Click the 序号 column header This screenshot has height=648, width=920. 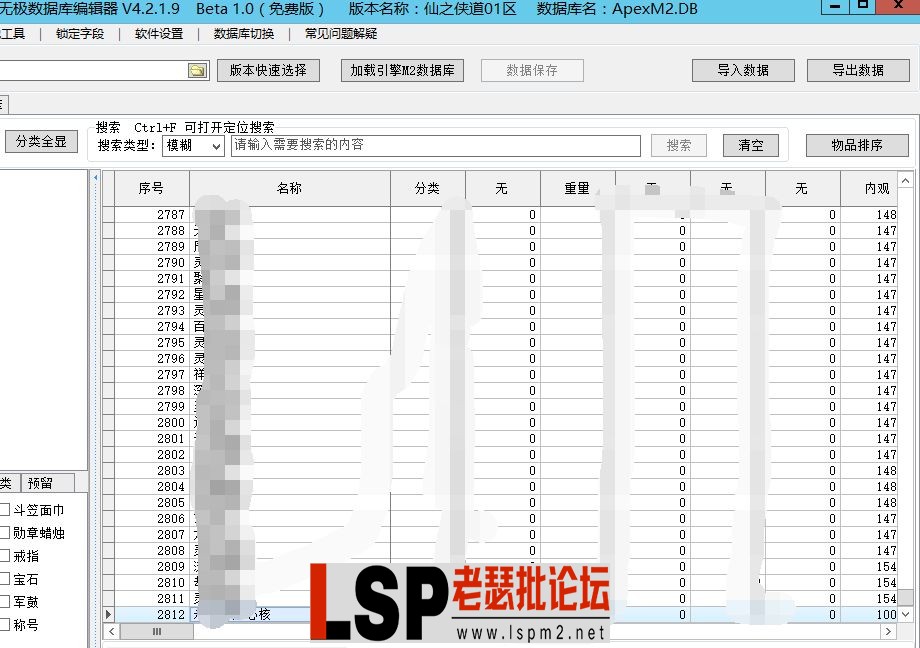point(151,188)
